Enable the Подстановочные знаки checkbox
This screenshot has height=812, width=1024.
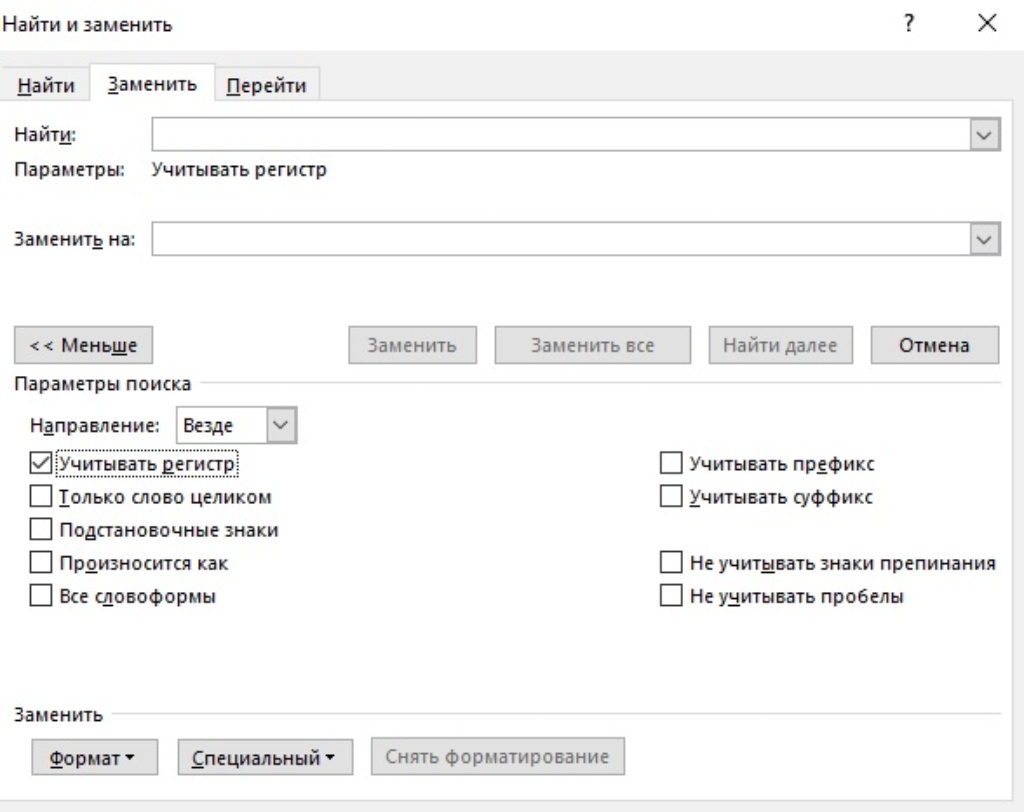click(40, 530)
